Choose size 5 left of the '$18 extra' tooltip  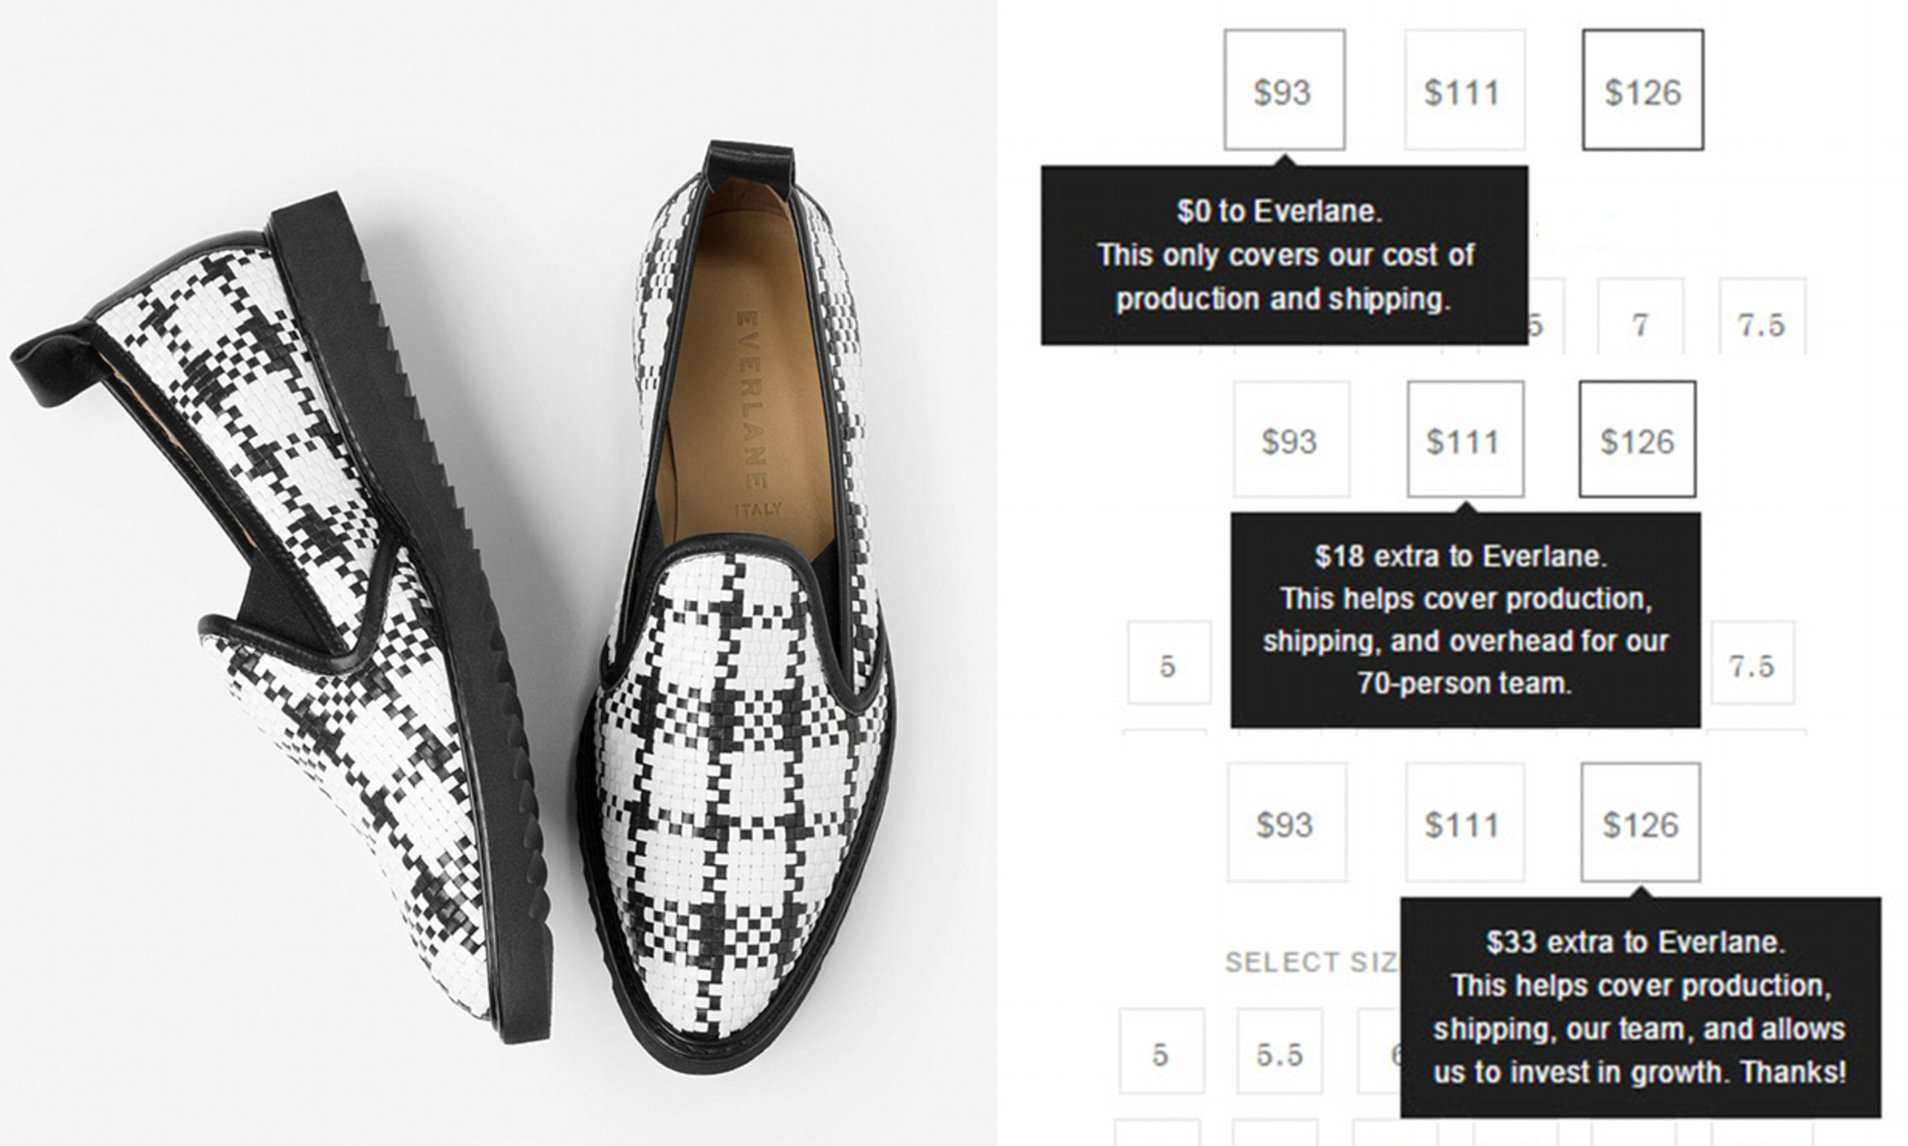pyautogui.click(x=1167, y=664)
